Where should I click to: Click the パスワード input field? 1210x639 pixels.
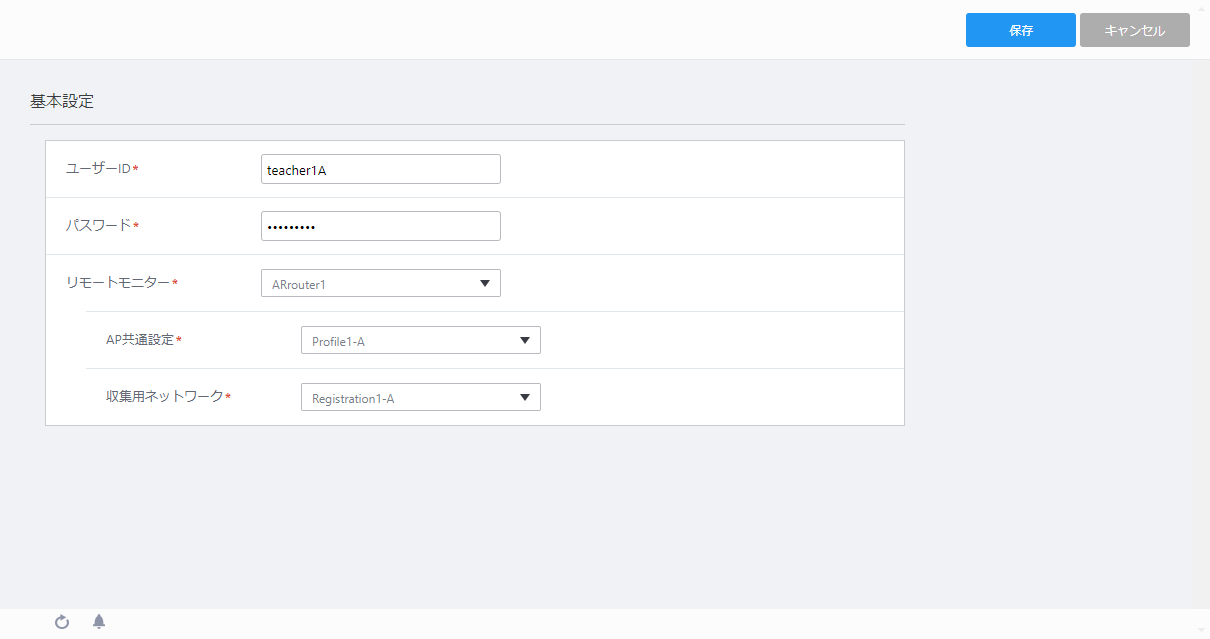click(x=380, y=226)
